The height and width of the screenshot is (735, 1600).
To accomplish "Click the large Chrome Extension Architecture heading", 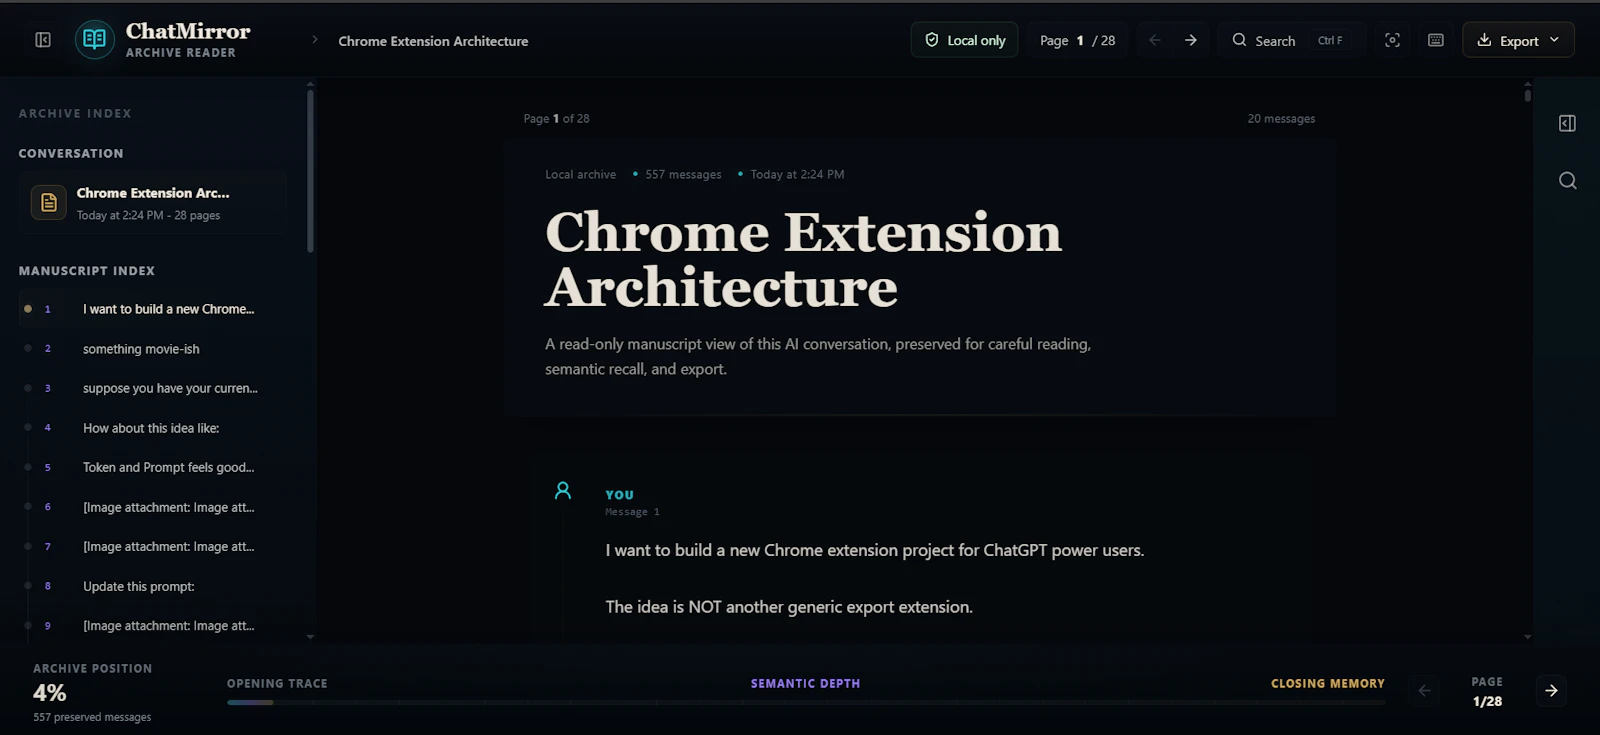I will point(803,260).
